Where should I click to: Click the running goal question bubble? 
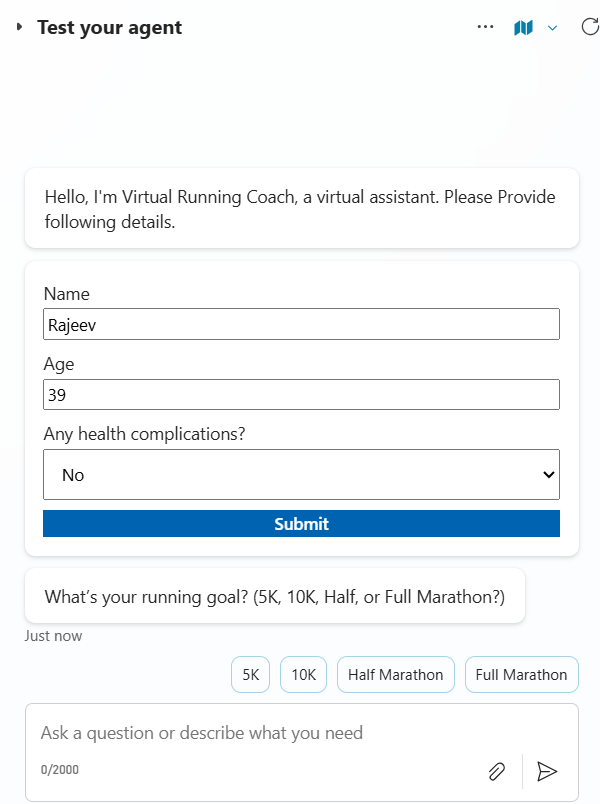(x=275, y=597)
